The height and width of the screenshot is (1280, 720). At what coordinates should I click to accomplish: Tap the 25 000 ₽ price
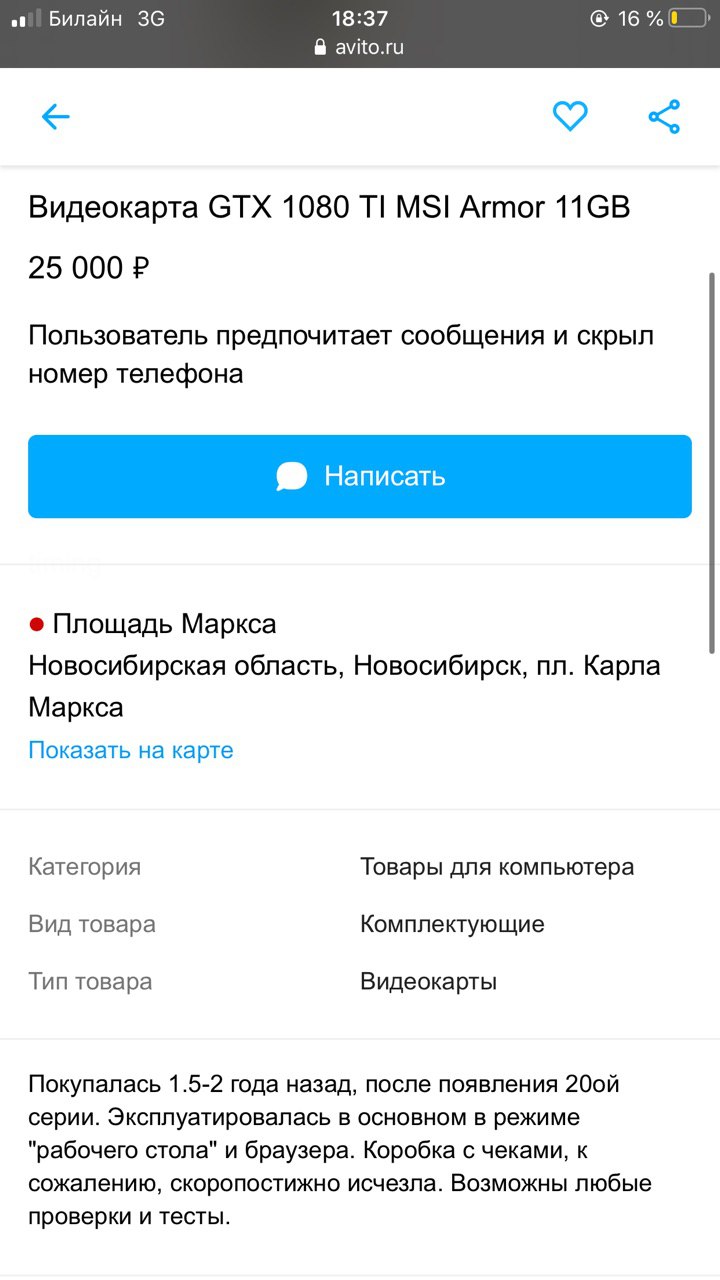pyautogui.click(x=89, y=268)
